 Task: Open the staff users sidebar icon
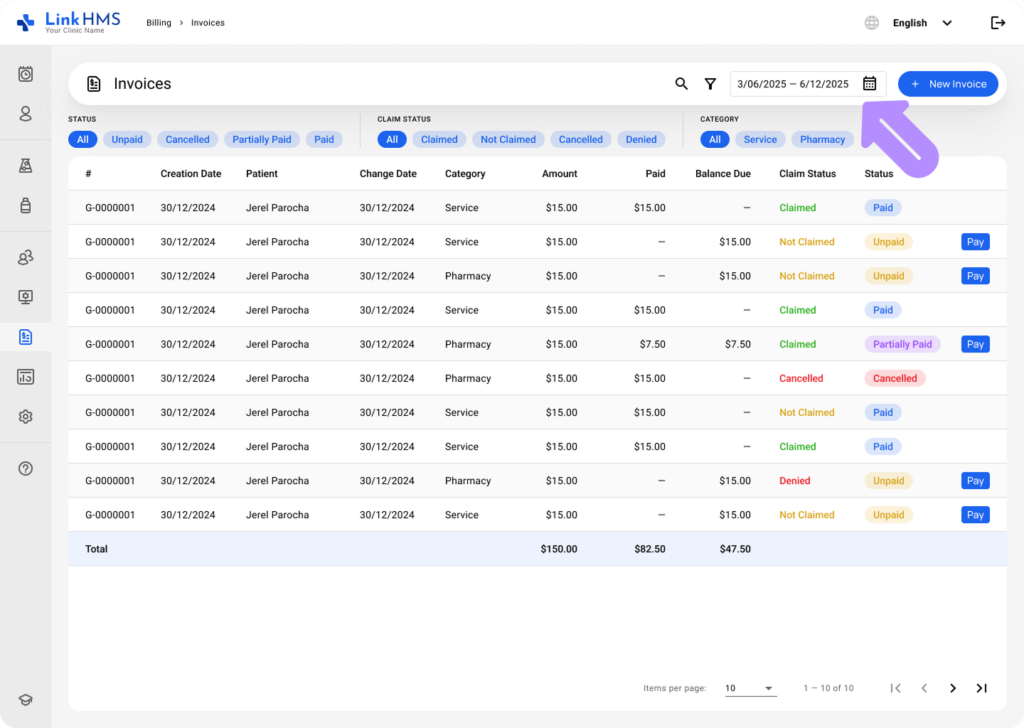coord(25,257)
